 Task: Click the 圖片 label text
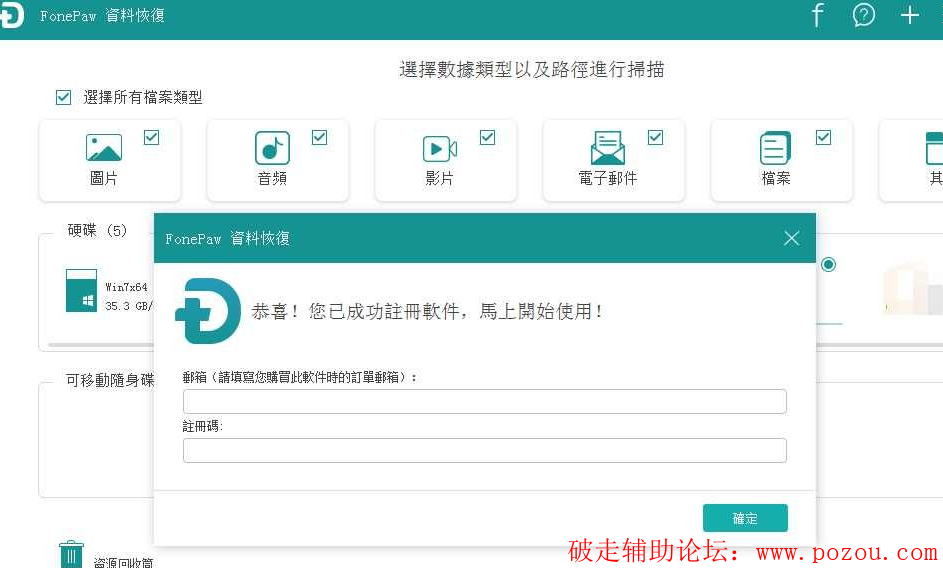coord(103,178)
